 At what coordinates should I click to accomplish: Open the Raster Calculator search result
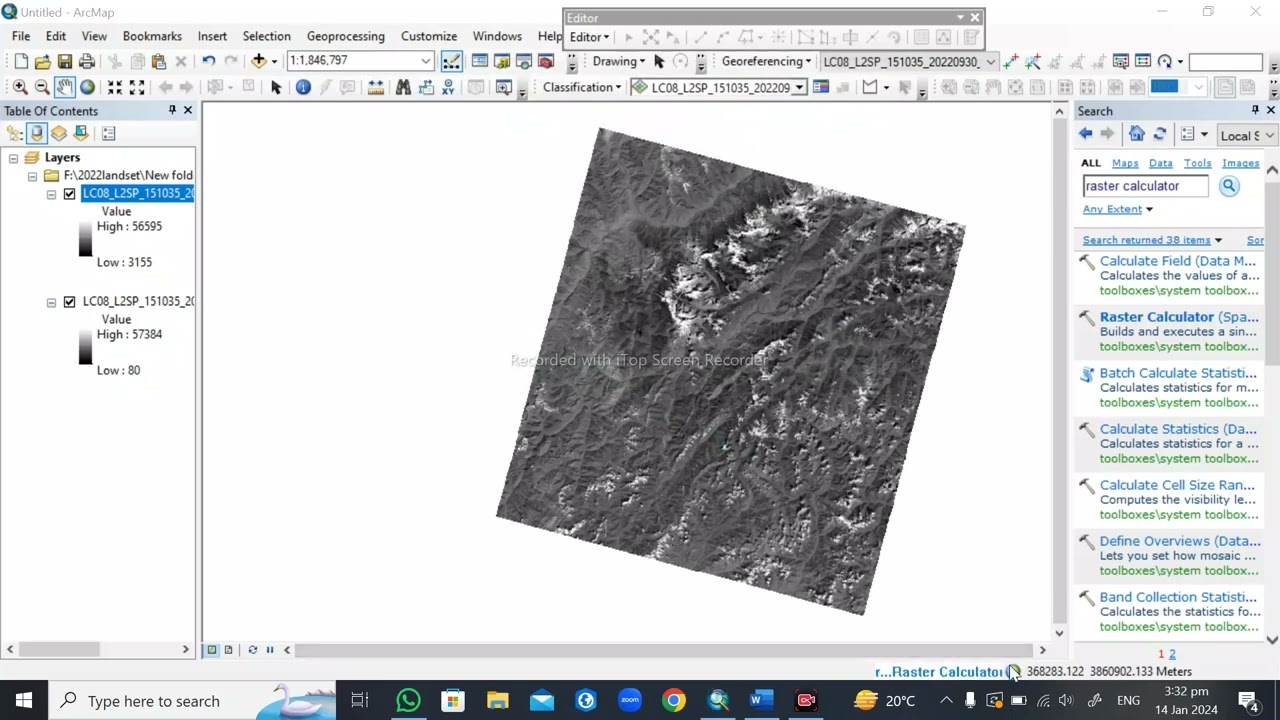point(1179,317)
